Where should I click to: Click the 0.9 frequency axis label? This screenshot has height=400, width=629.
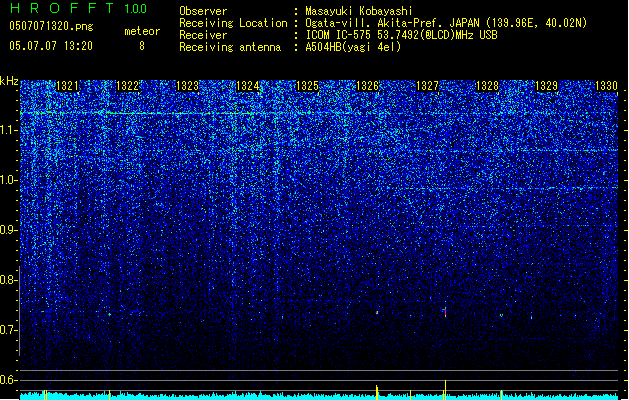[9, 230]
